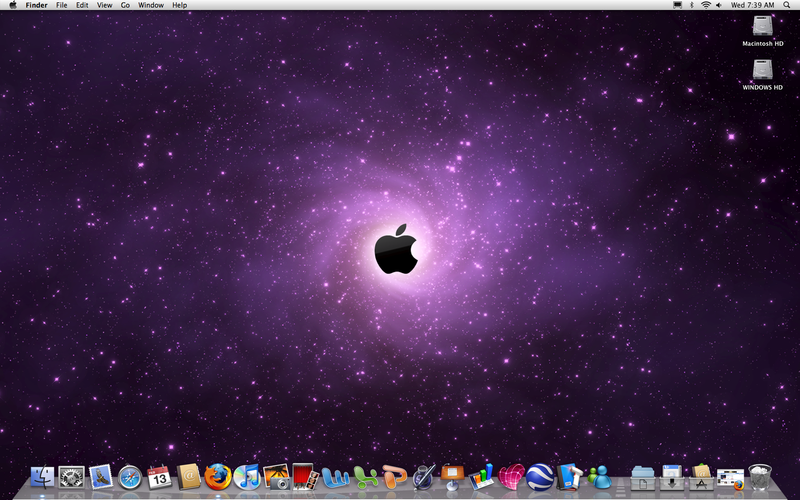Open Bluetooth status menu
The width and height of the screenshot is (800, 500).
point(692,5)
